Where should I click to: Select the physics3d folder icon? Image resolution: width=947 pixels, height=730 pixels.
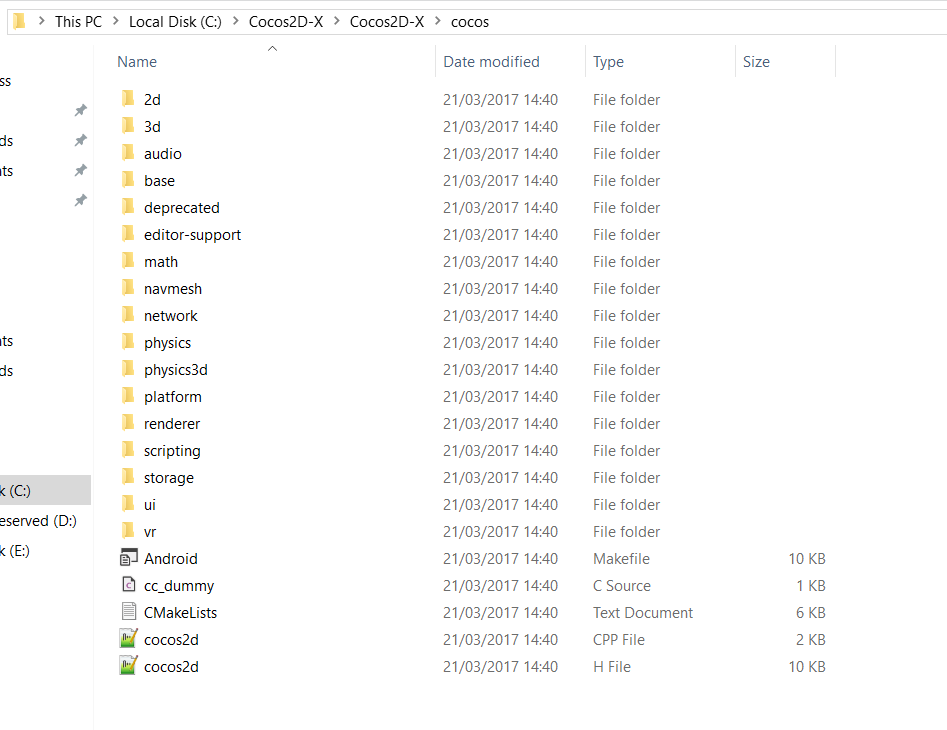coord(127,369)
